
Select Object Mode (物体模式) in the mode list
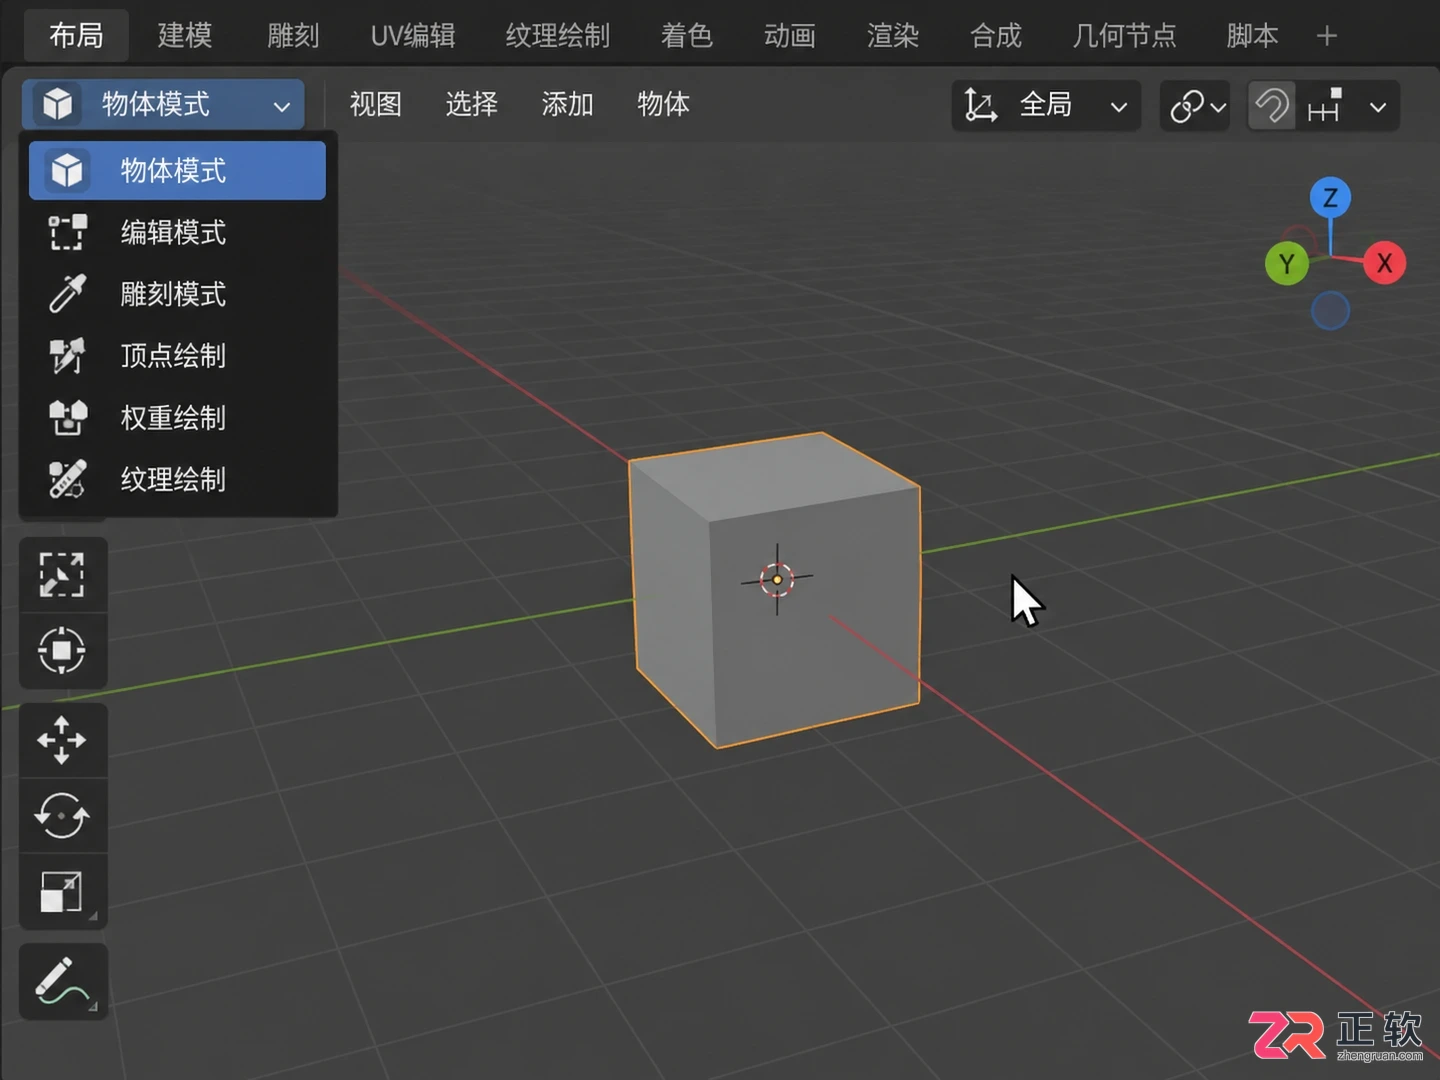click(x=177, y=171)
